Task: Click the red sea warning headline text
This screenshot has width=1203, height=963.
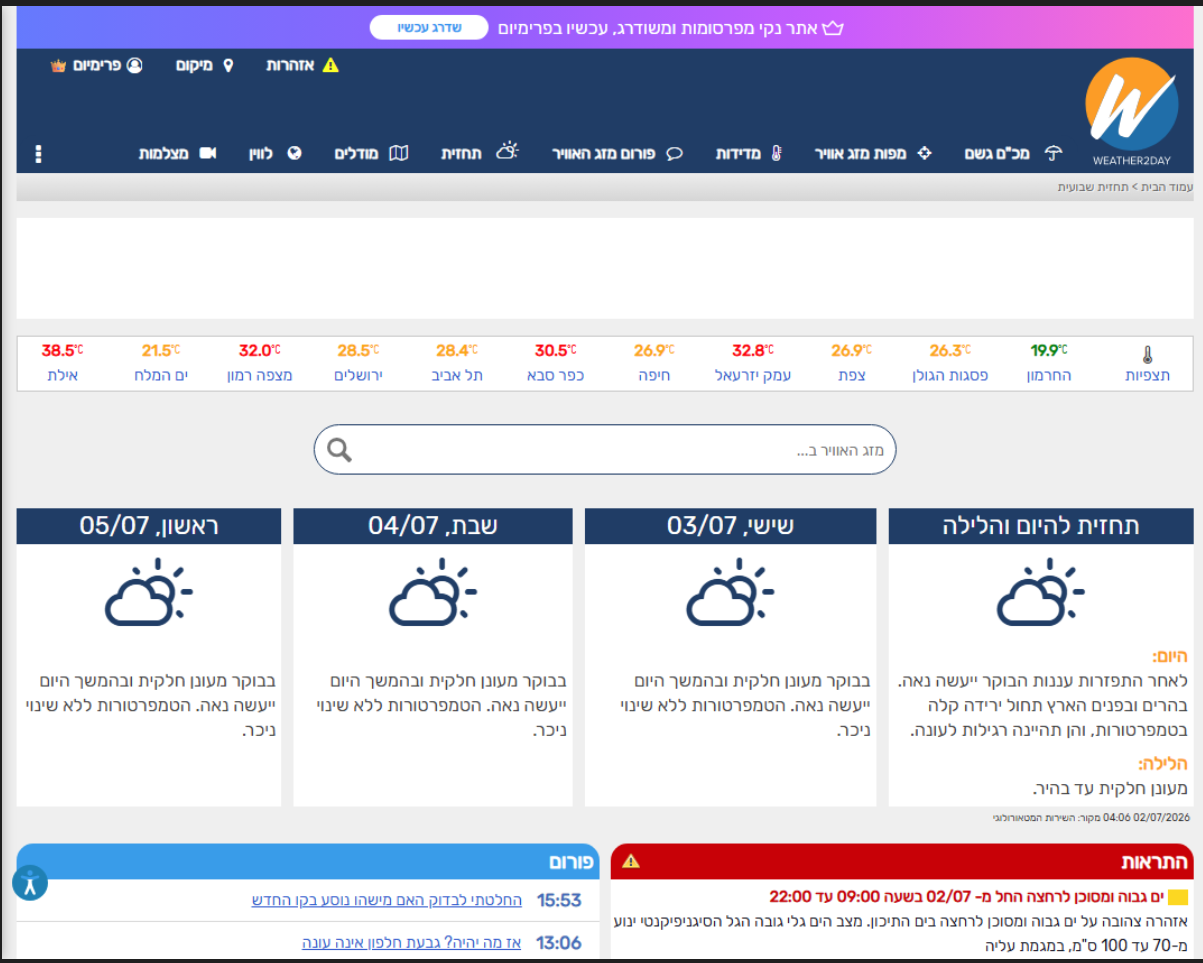Action: click(x=965, y=896)
